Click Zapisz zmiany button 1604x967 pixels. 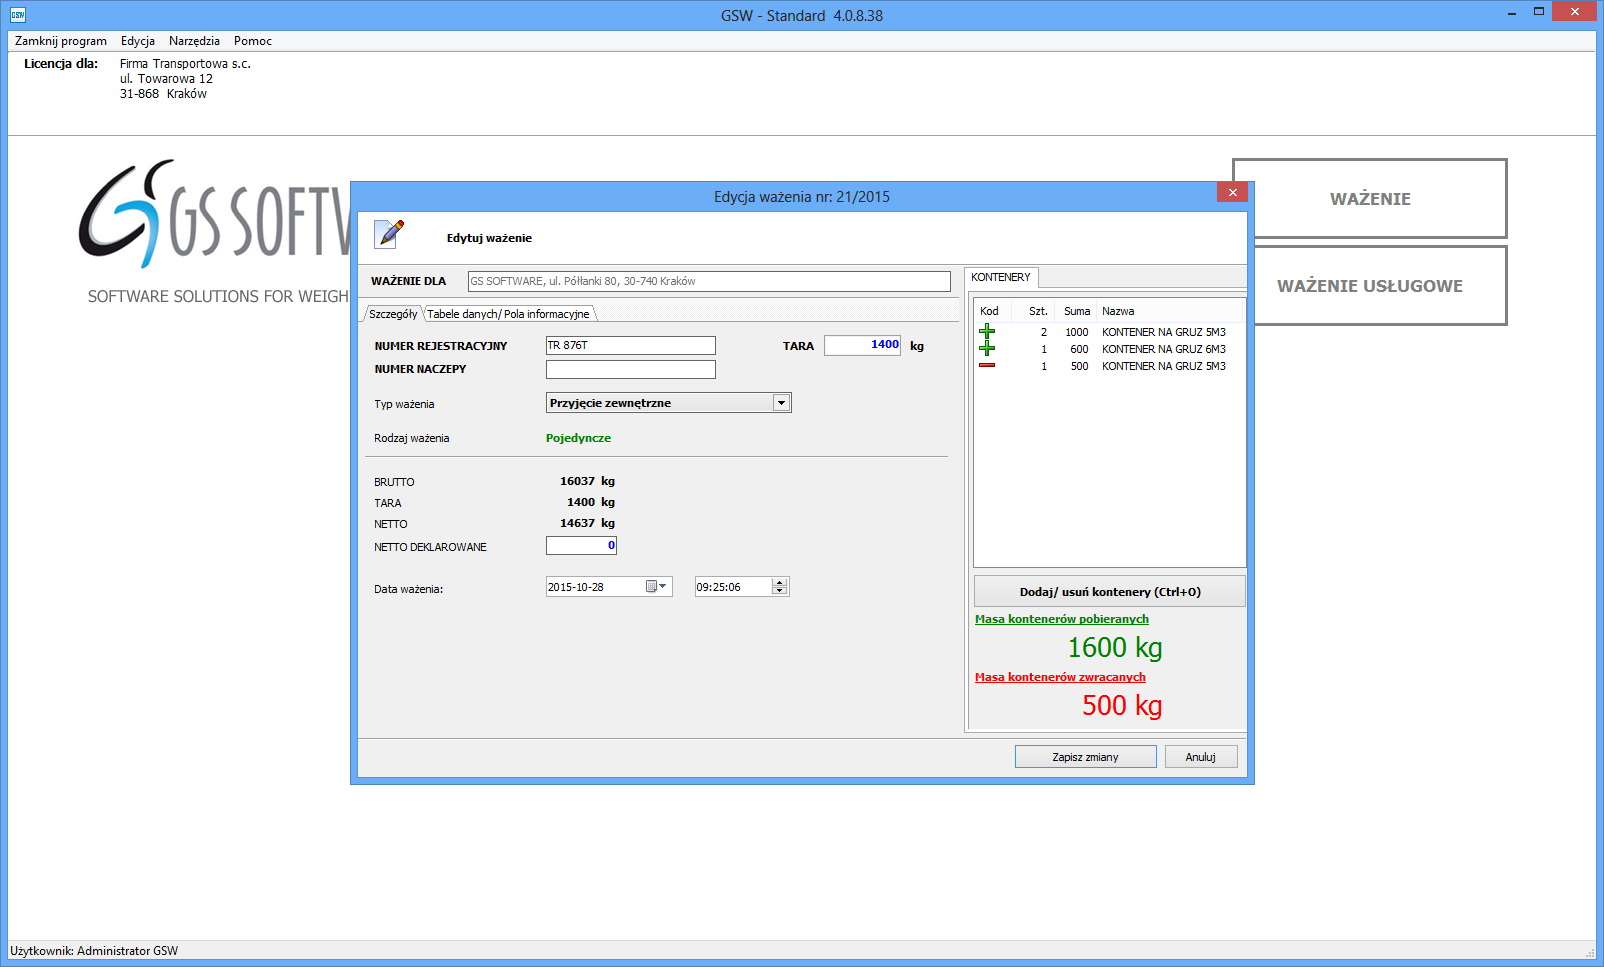[1085, 757]
